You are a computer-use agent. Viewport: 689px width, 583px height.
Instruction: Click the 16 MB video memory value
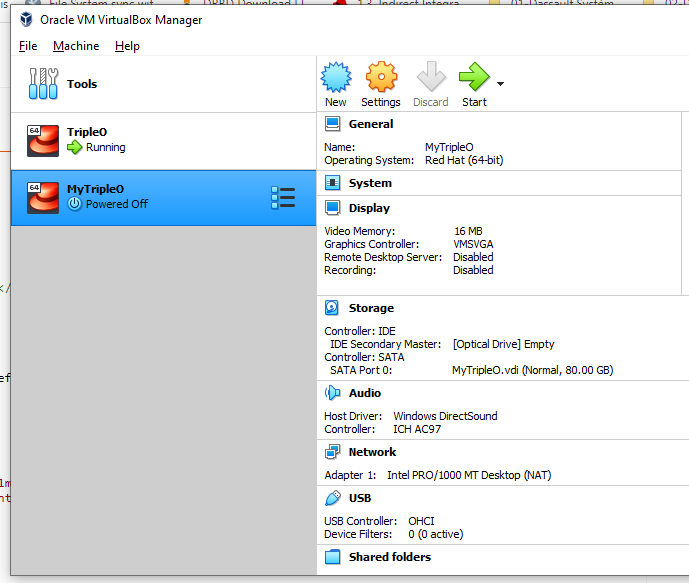(x=468, y=231)
